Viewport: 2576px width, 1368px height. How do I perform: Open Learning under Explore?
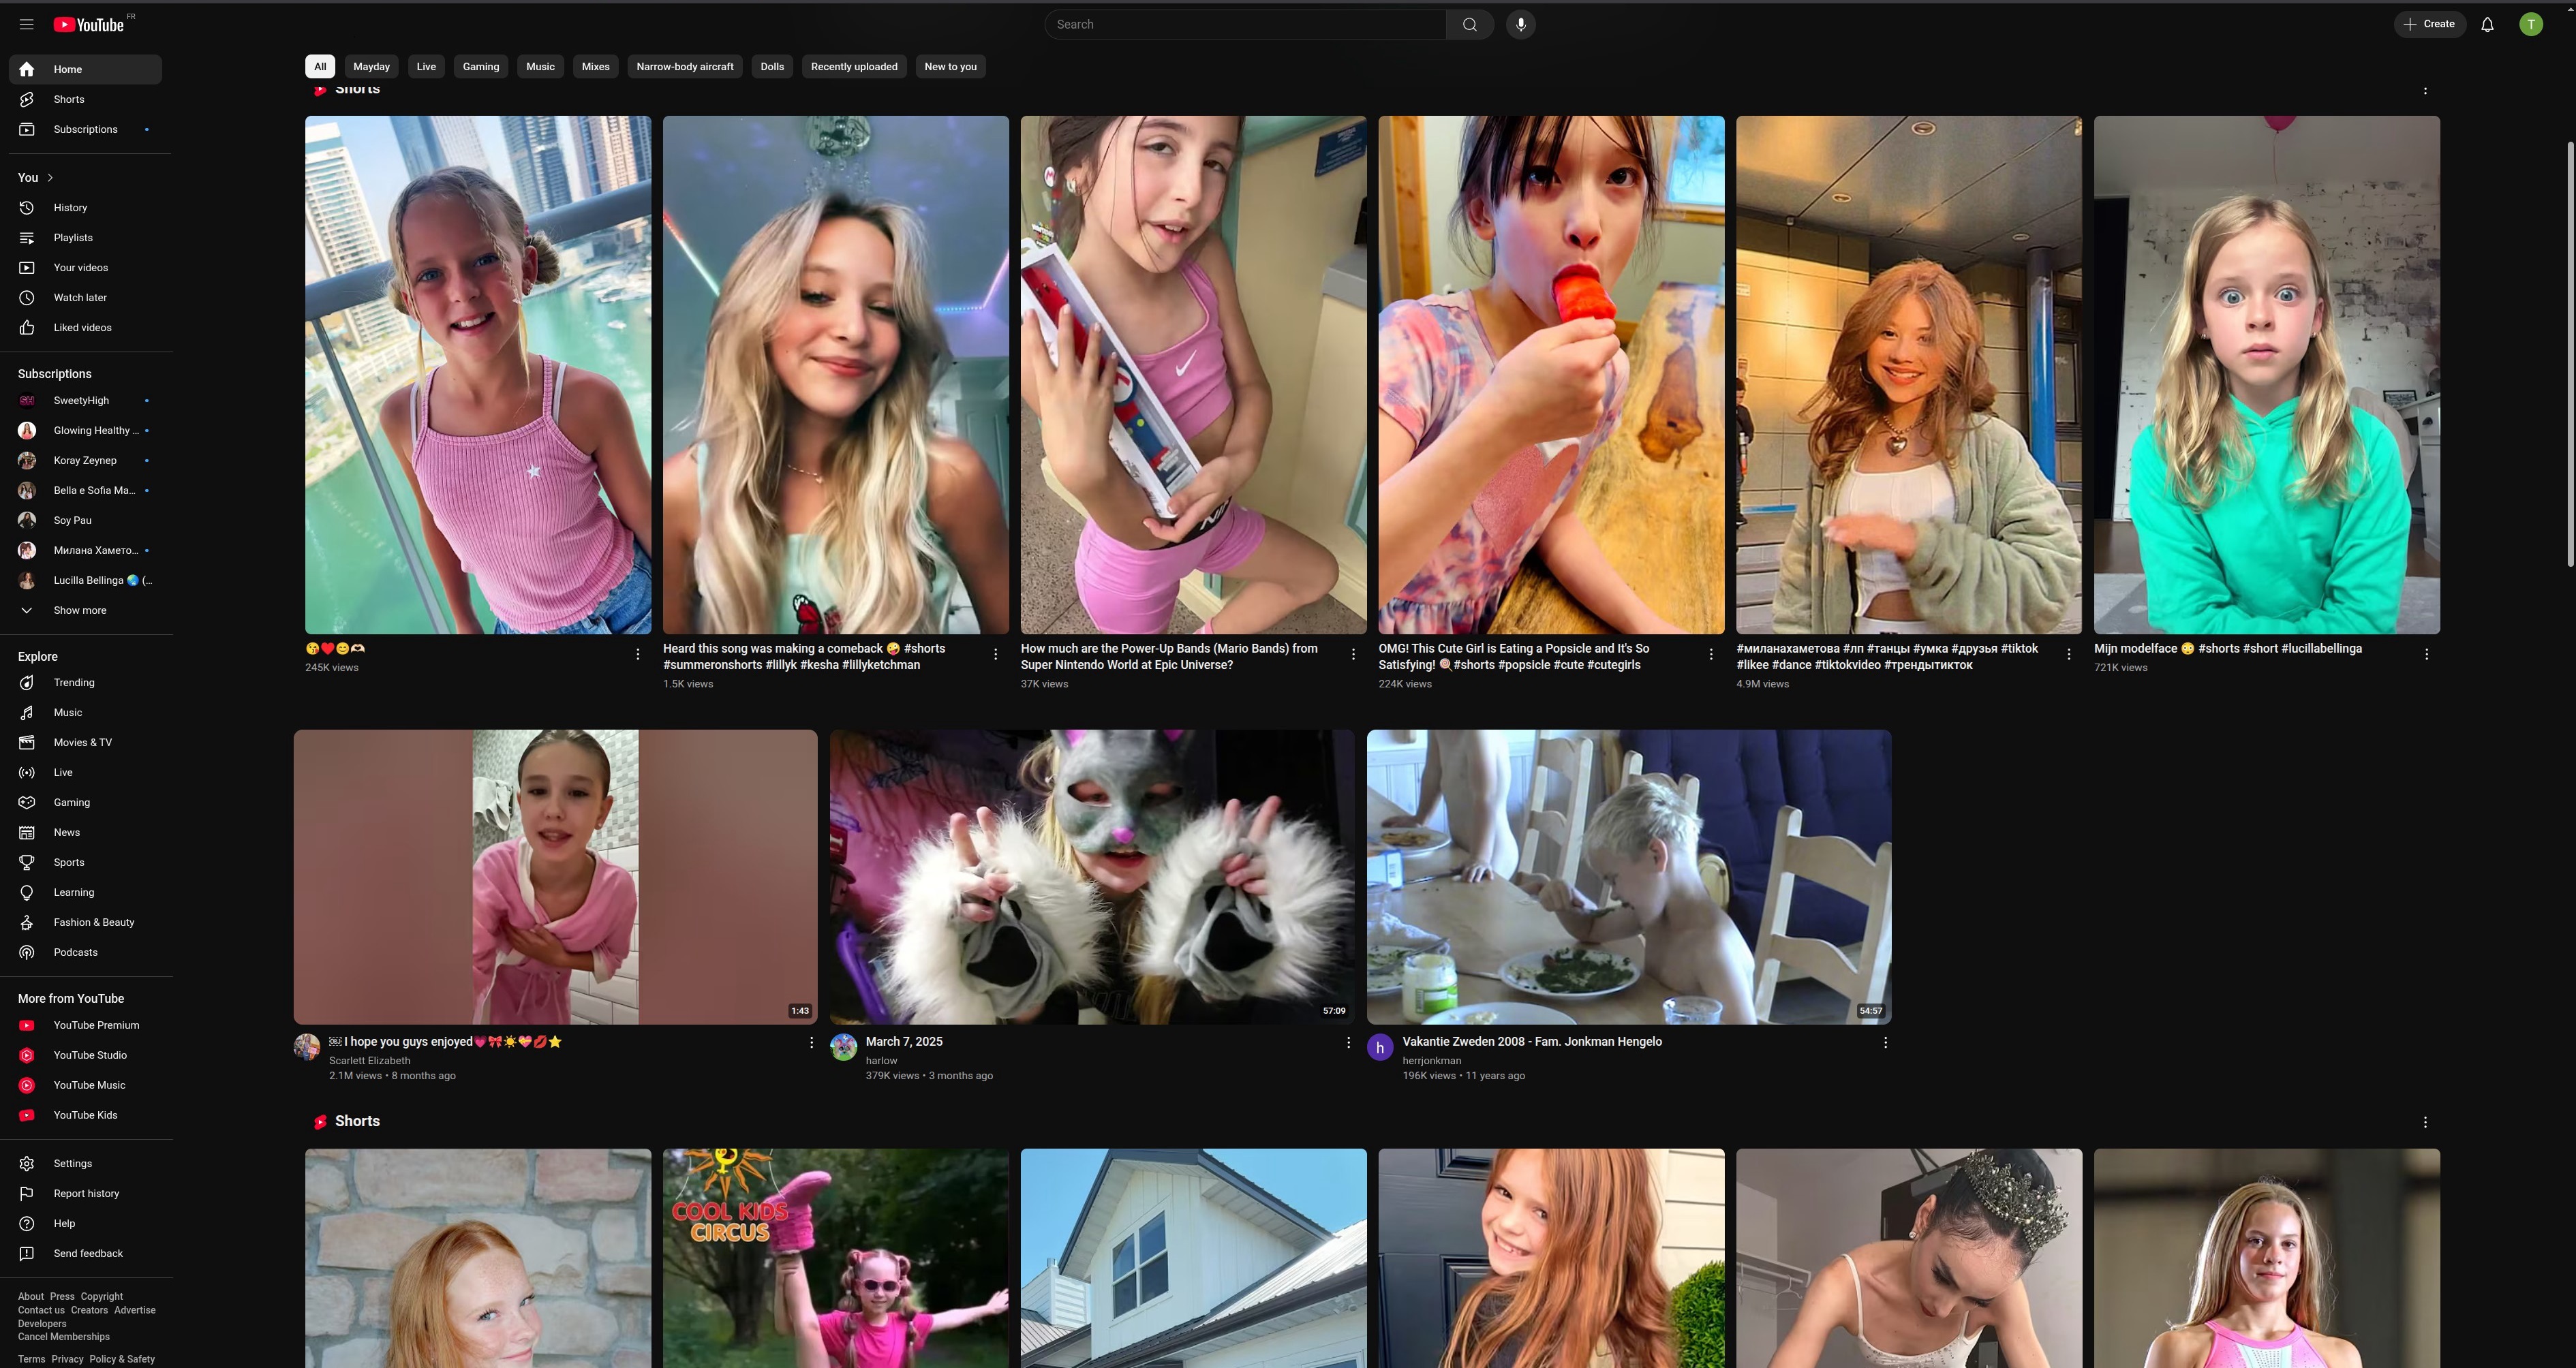(85, 892)
